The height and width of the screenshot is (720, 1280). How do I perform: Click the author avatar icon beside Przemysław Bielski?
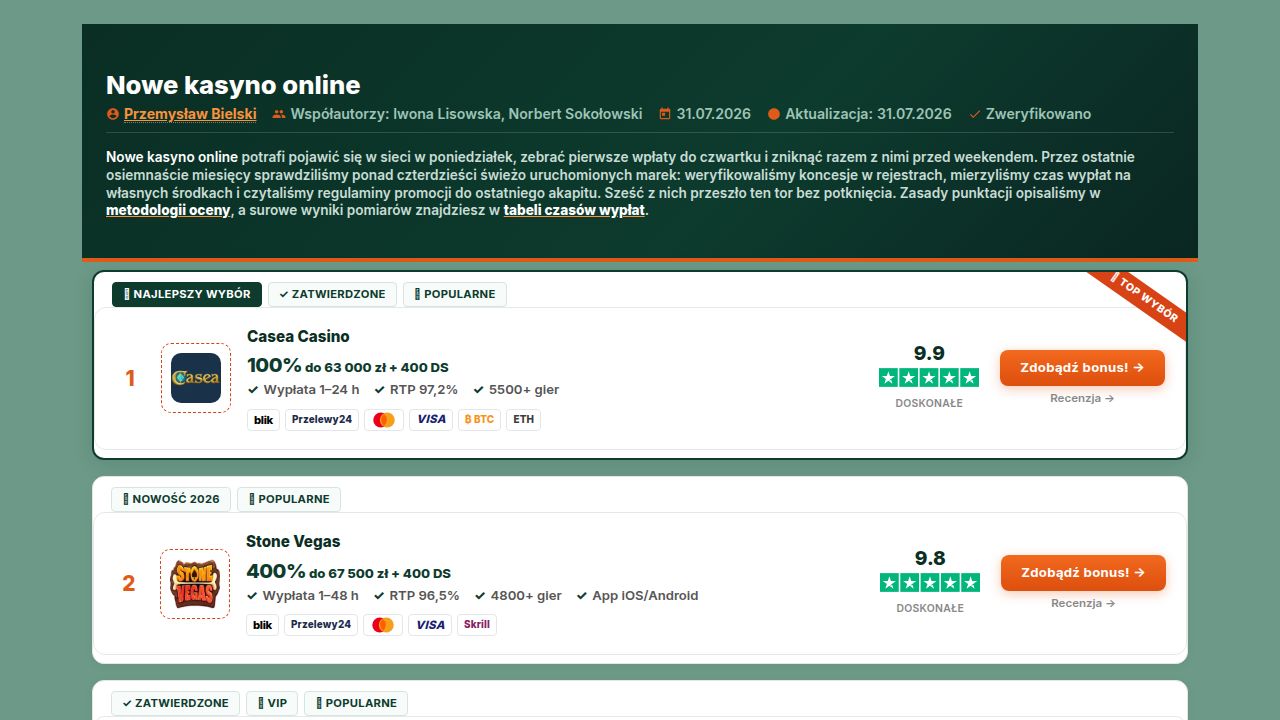coord(113,114)
